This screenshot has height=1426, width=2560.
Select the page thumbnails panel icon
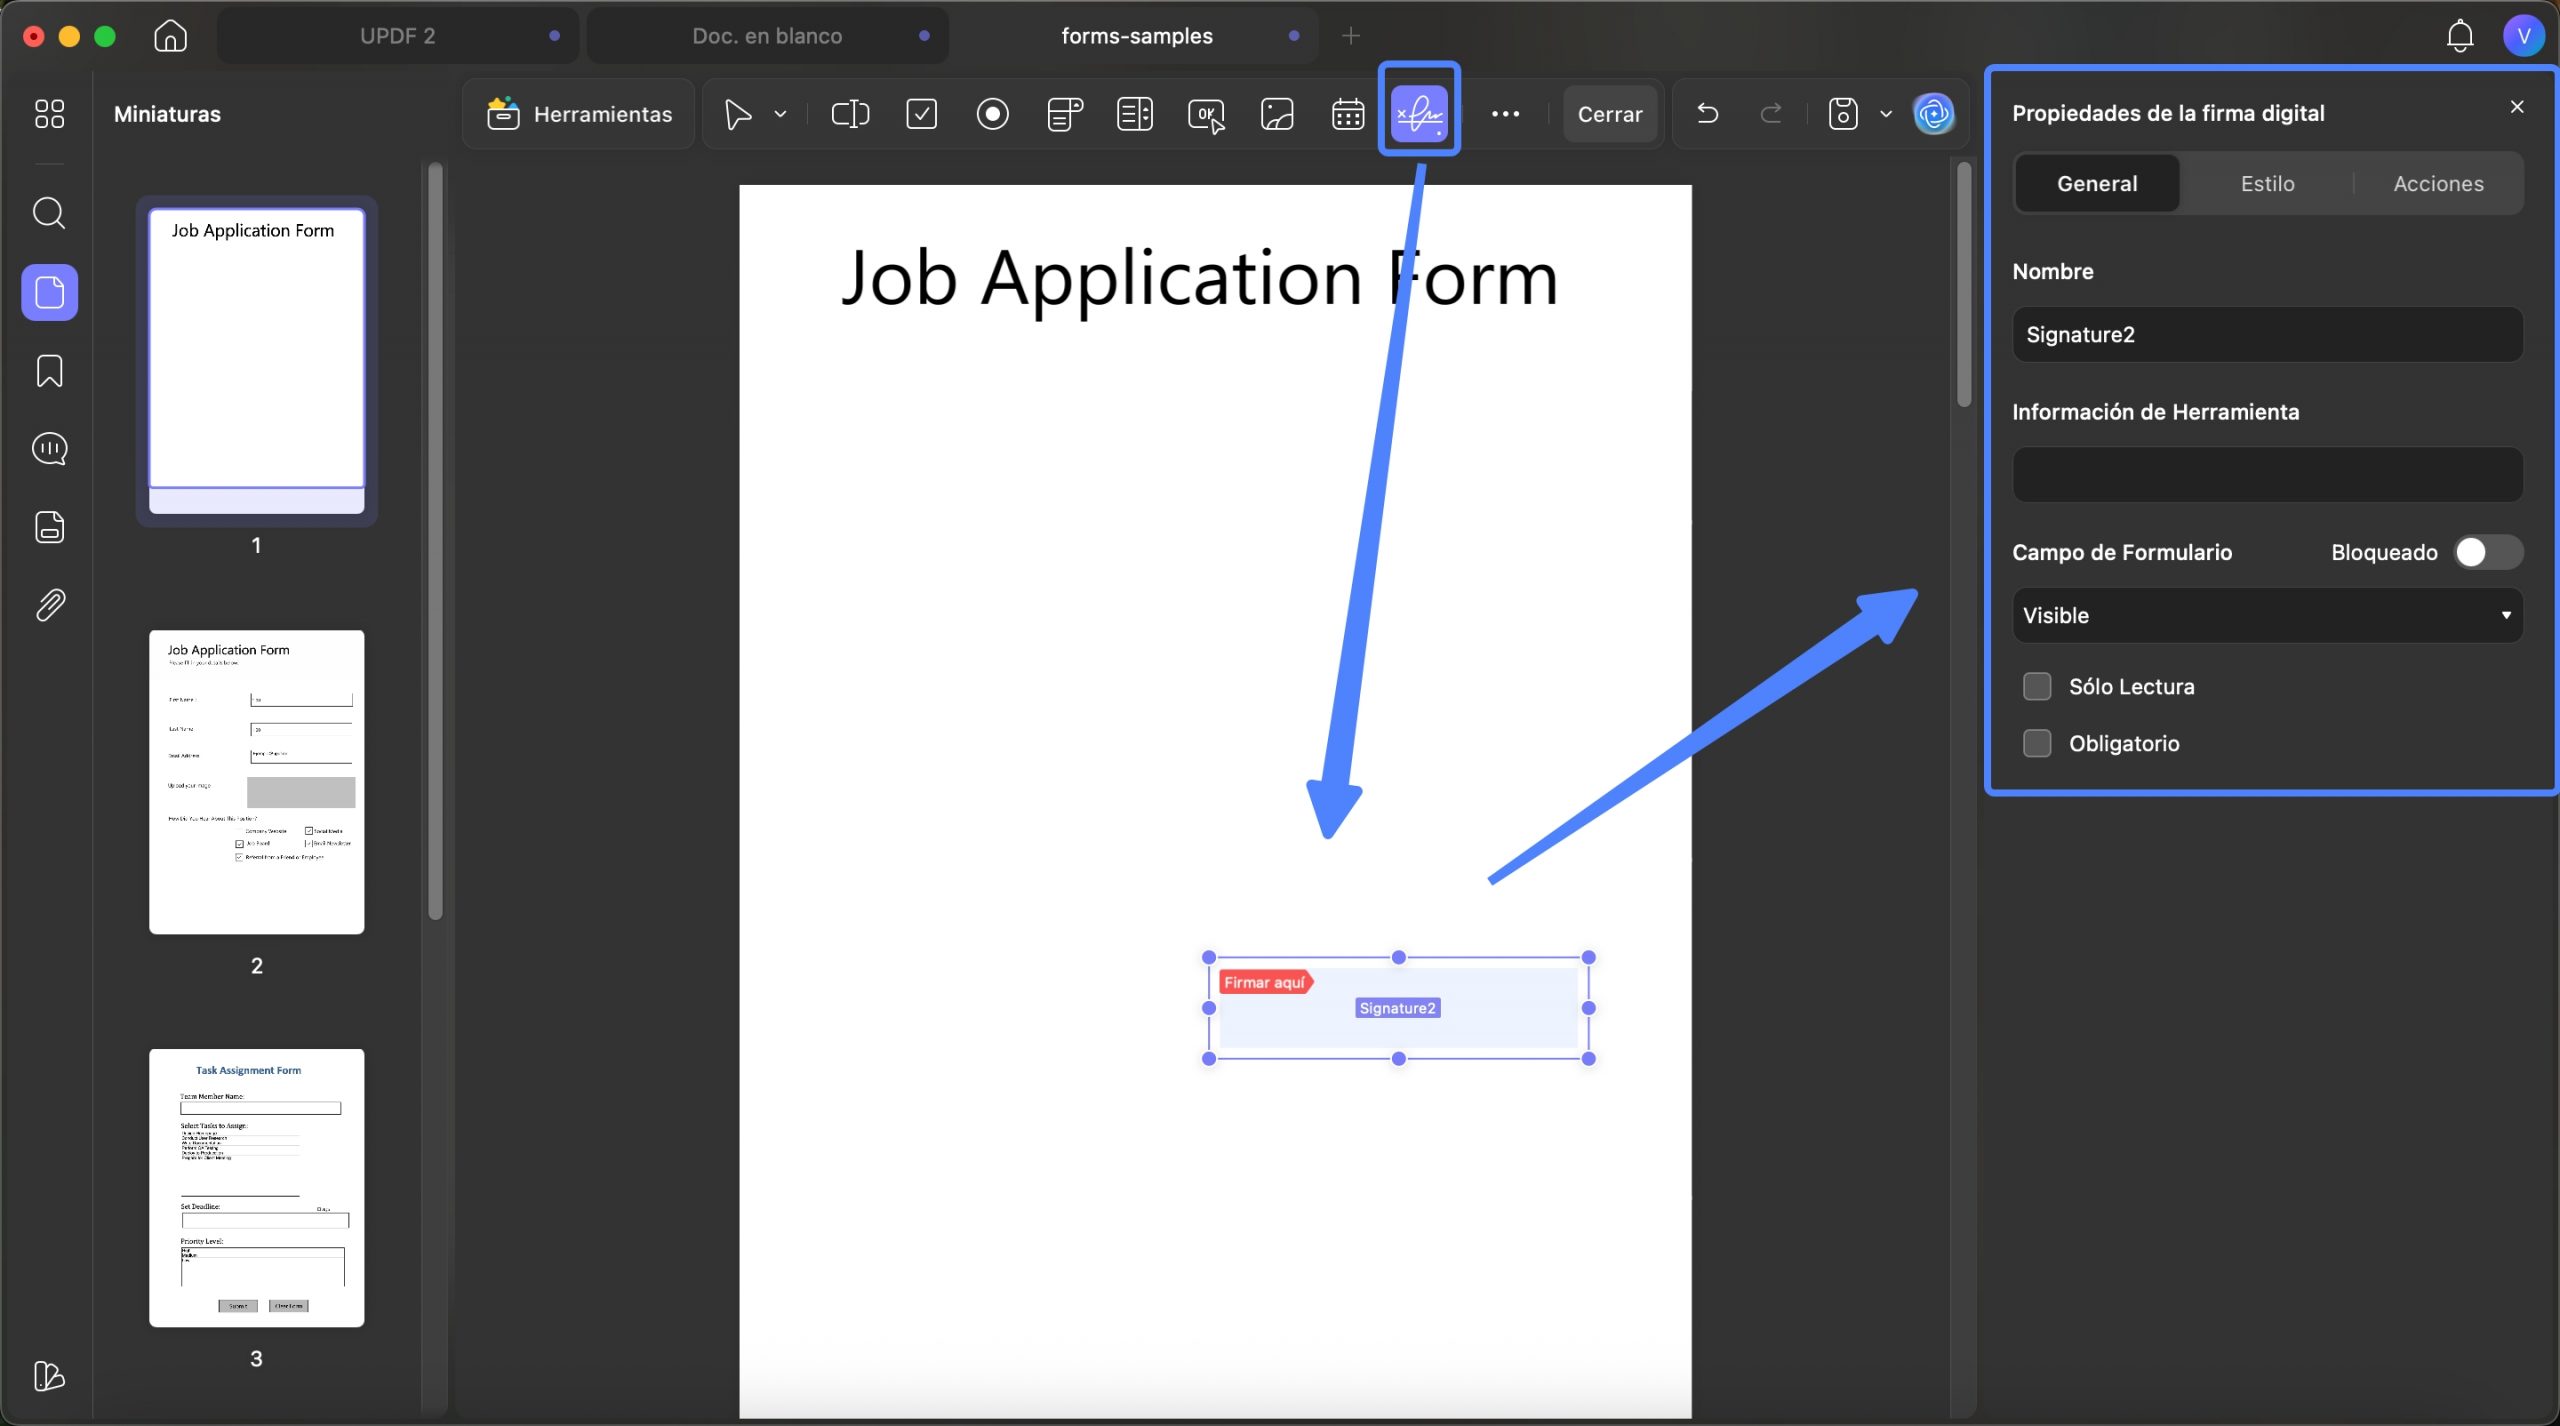(50, 292)
